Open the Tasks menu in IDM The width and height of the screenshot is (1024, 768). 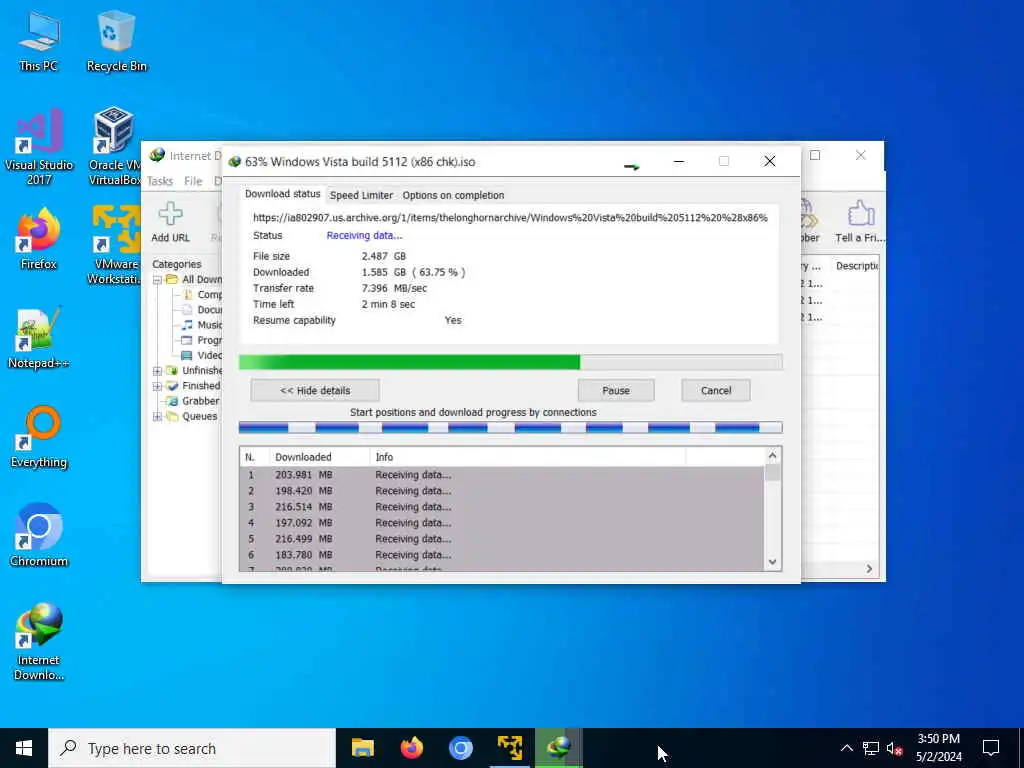[x=160, y=181]
